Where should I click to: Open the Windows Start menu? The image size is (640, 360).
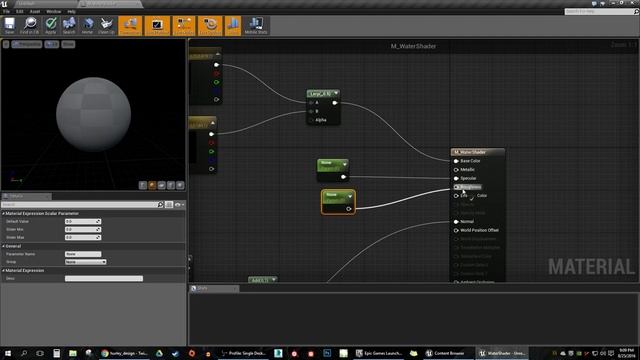pos(8,353)
